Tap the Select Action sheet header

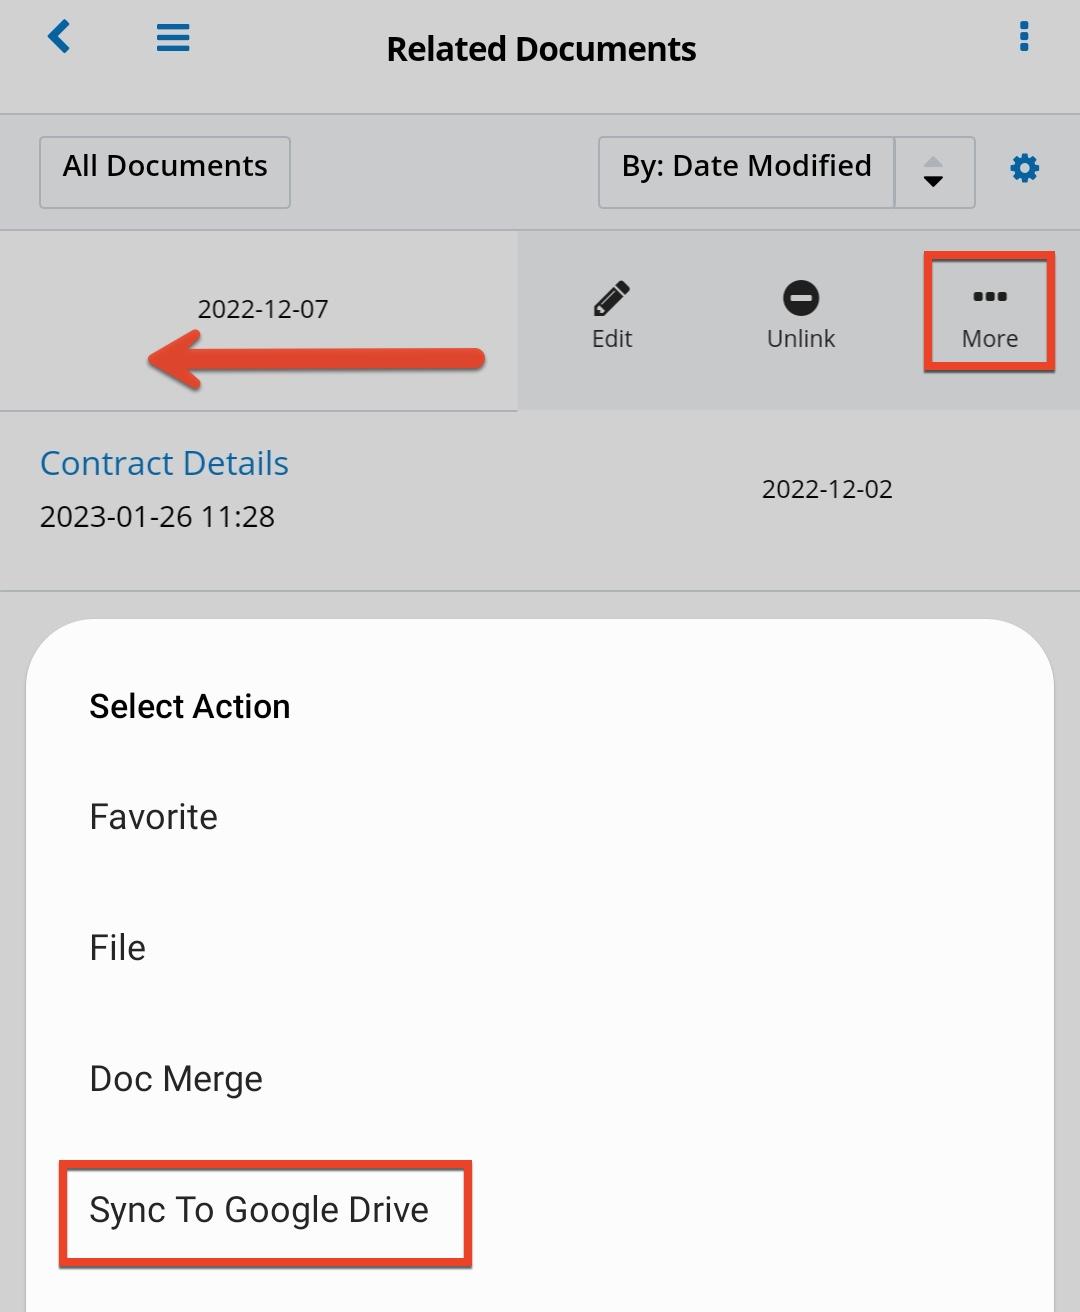pos(190,707)
